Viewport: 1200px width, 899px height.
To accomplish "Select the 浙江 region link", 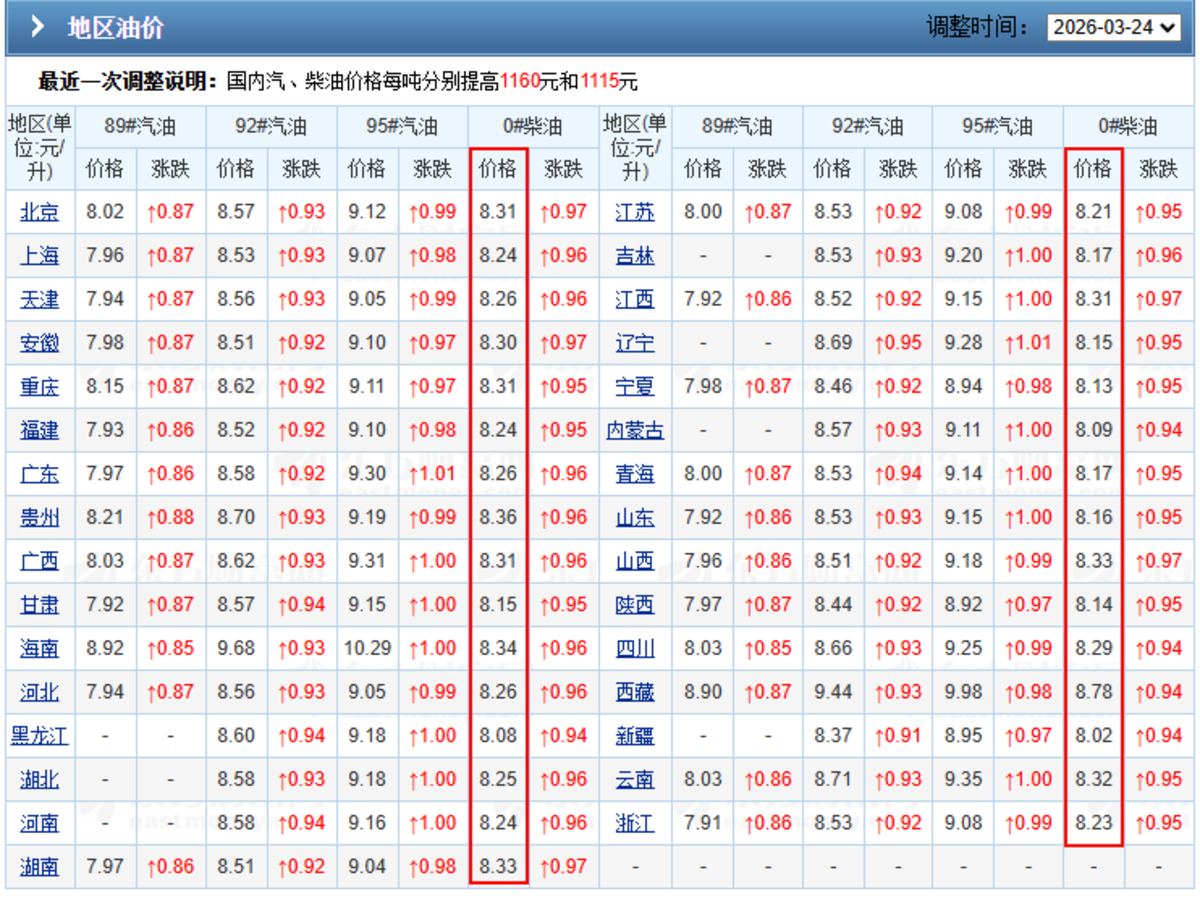I will tap(635, 823).
